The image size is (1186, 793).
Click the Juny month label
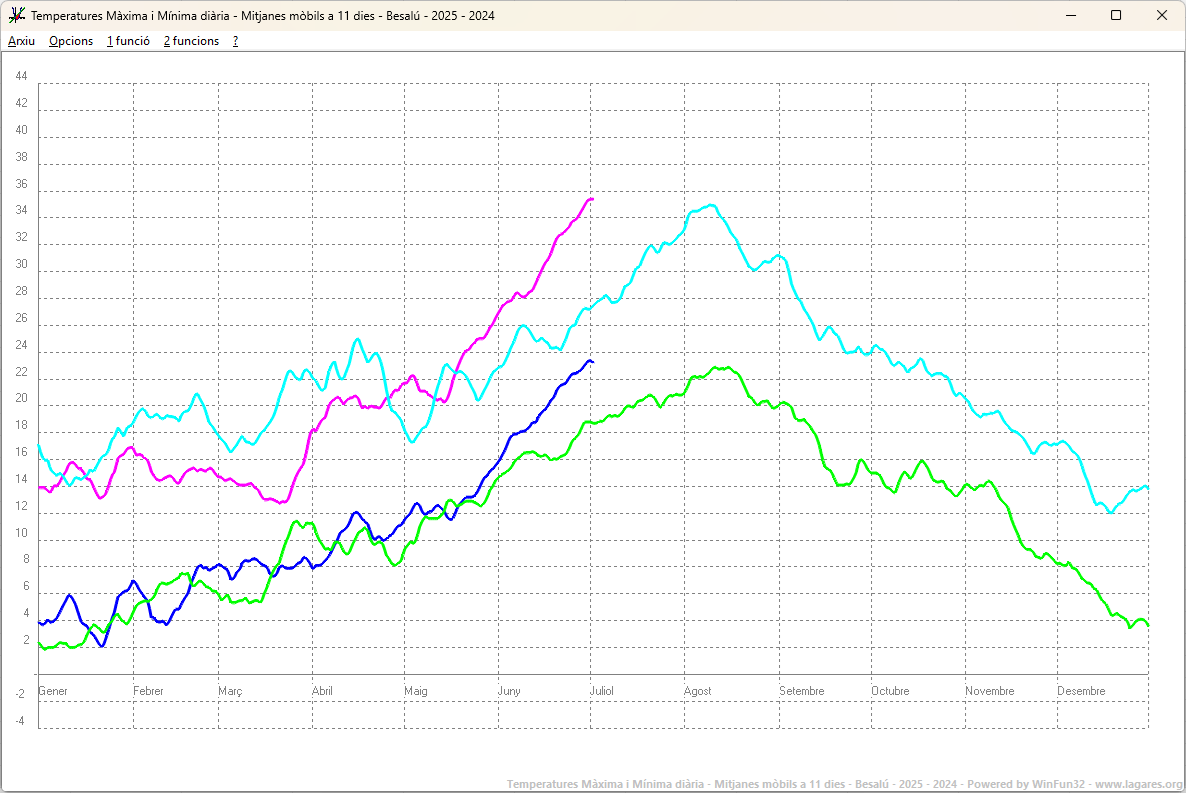coord(509,691)
